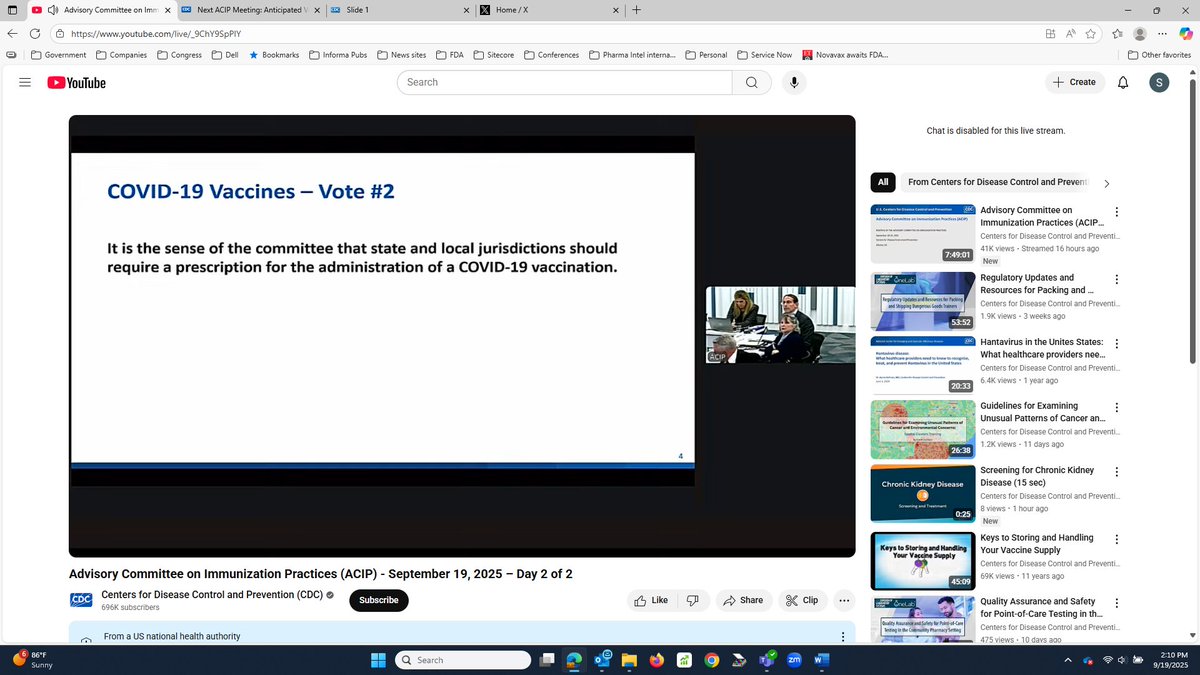The width and height of the screenshot is (1200, 675).
Task: Click in the YouTube search field
Action: click(565, 82)
